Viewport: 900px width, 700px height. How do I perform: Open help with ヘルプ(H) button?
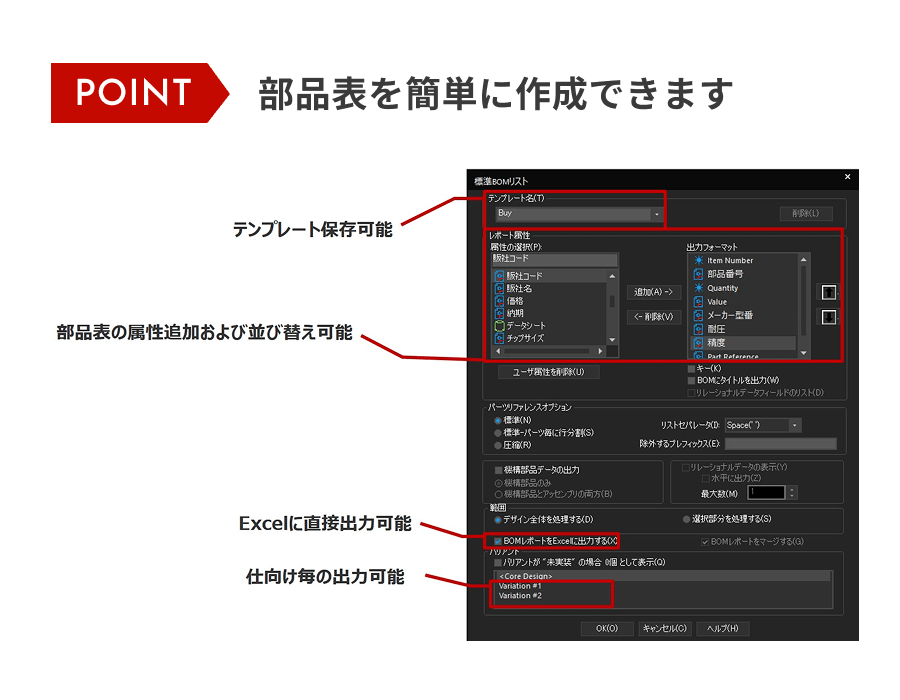(723, 628)
